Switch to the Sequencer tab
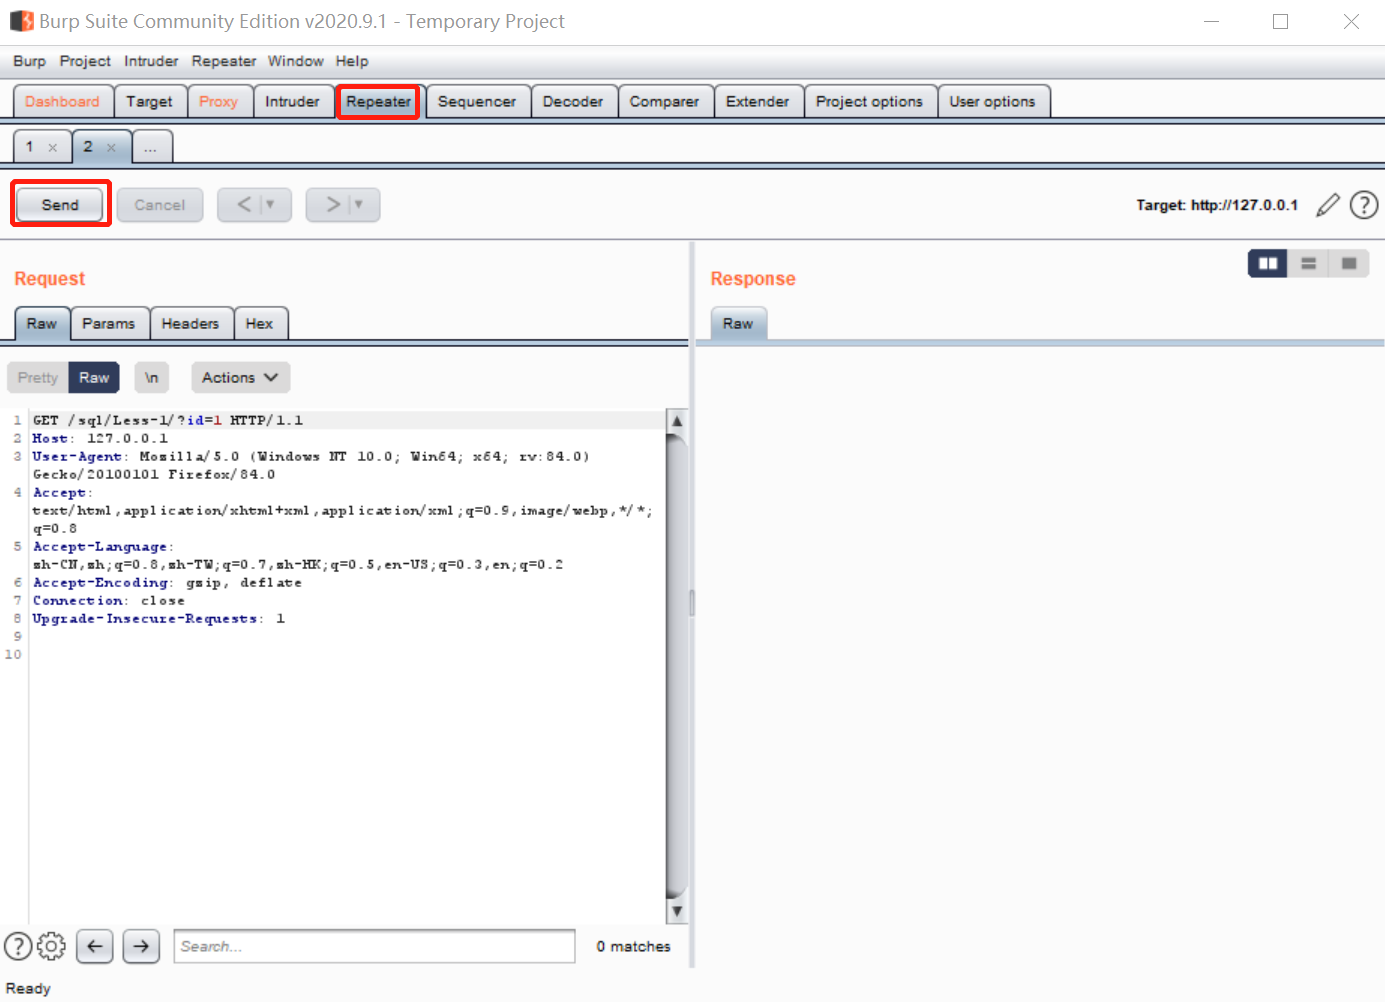Viewport: 1385px width, 1002px height. pos(477,102)
